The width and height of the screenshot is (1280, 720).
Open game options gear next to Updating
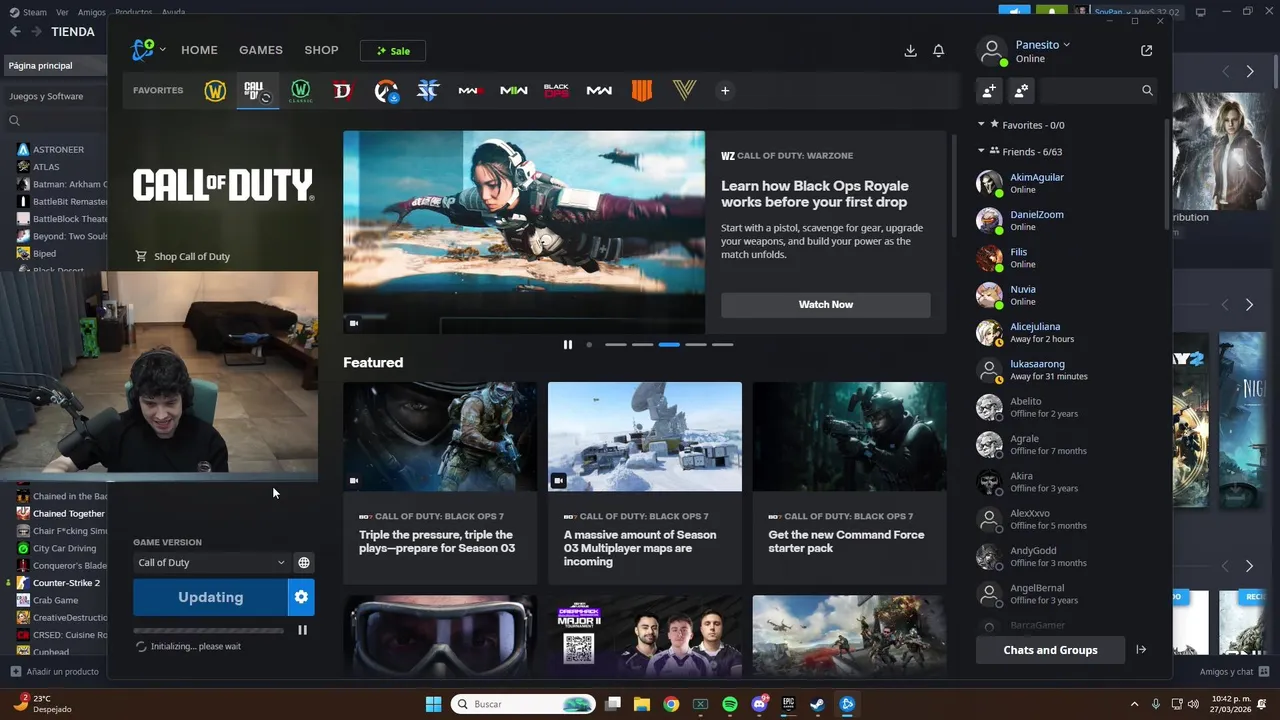click(301, 597)
